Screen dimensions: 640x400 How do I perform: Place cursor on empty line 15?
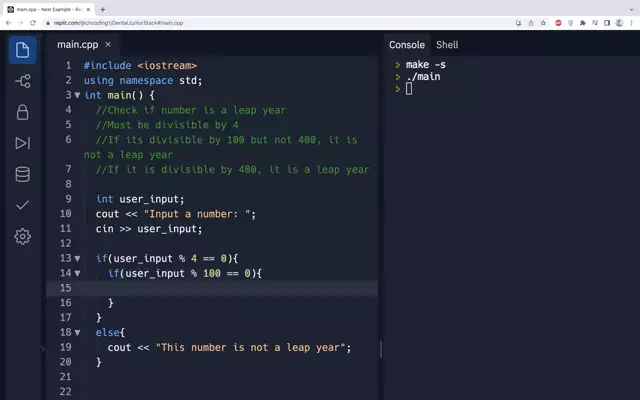(212, 288)
